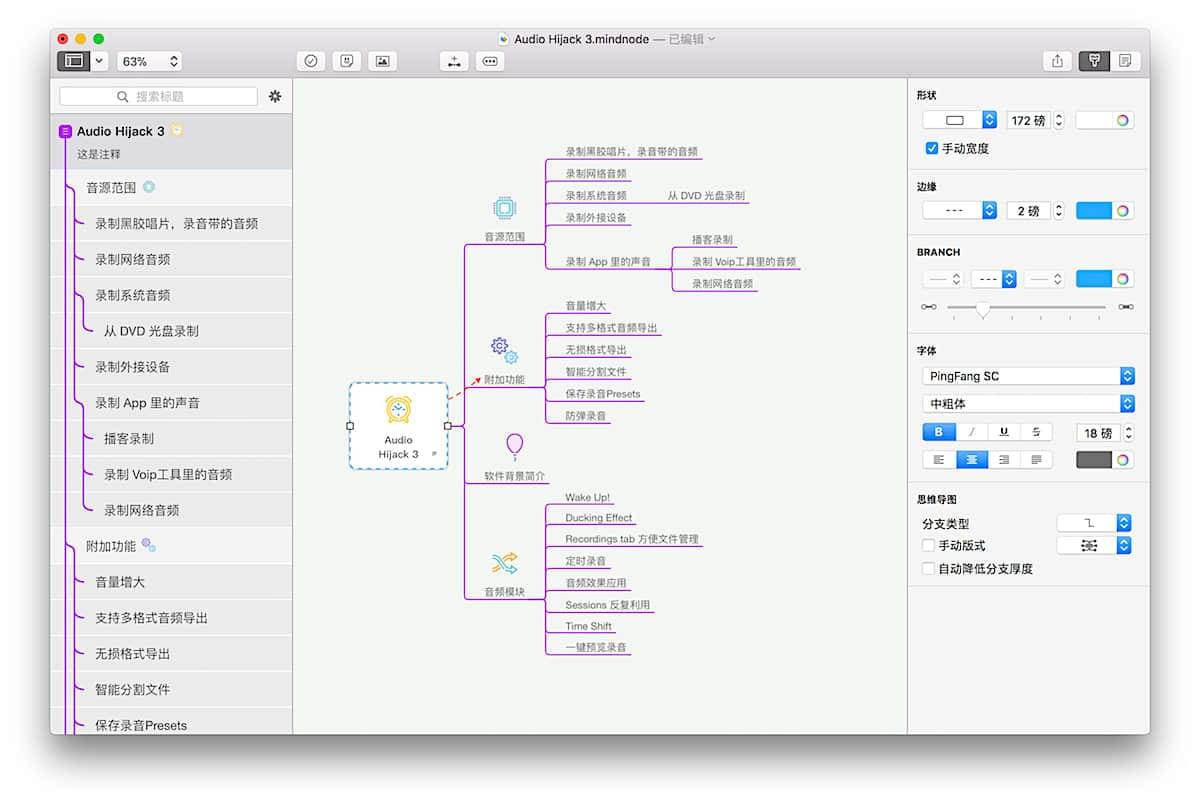
Task: Select 从 DVD 光盘录制 in the outline
Action: point(151,331)
